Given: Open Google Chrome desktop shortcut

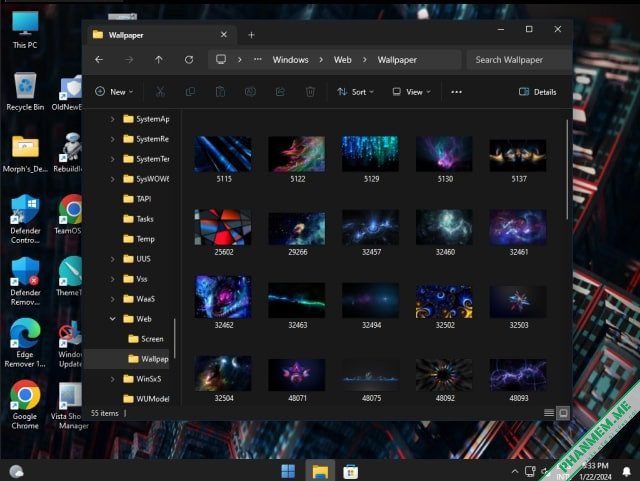Looking at the screenshot, I should coord(25,405).
